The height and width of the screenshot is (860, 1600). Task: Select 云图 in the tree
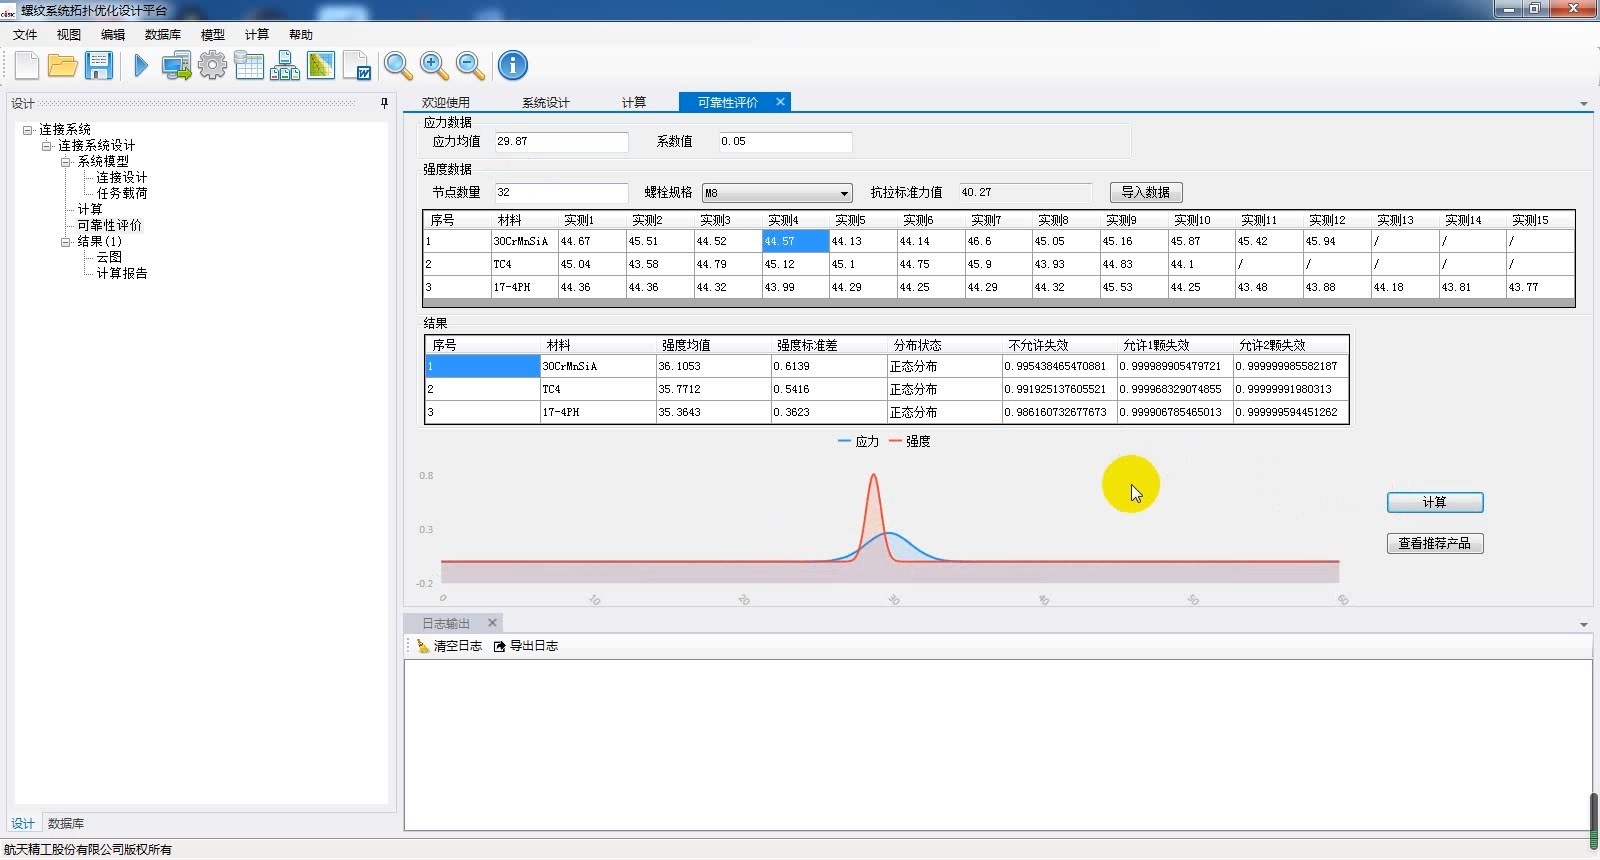pos(109,258)
